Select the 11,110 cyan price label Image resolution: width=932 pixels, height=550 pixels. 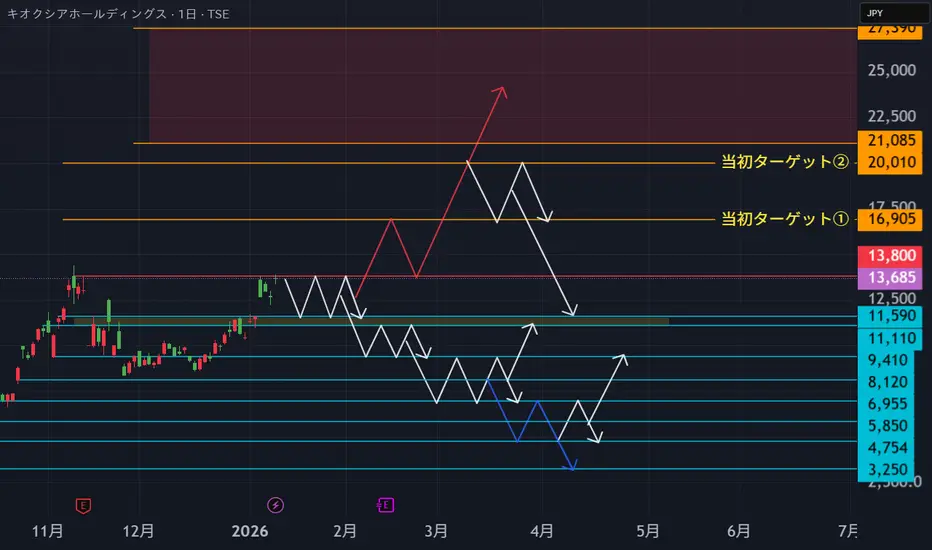pyautogui.click(x=890, y=338)
